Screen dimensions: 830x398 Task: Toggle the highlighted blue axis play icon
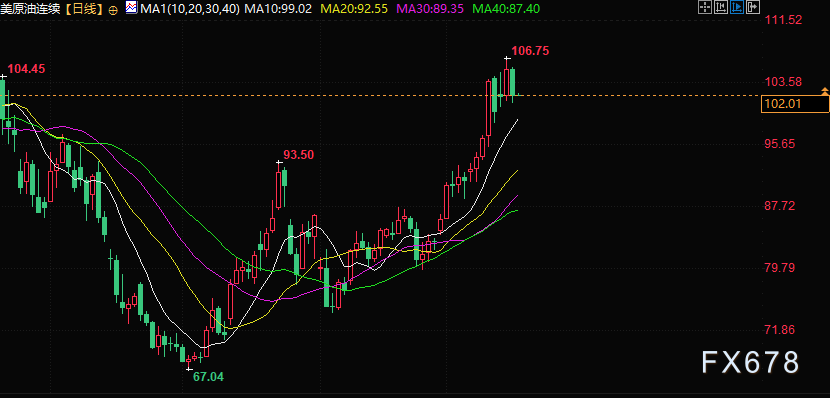click(x=736, y=7)
